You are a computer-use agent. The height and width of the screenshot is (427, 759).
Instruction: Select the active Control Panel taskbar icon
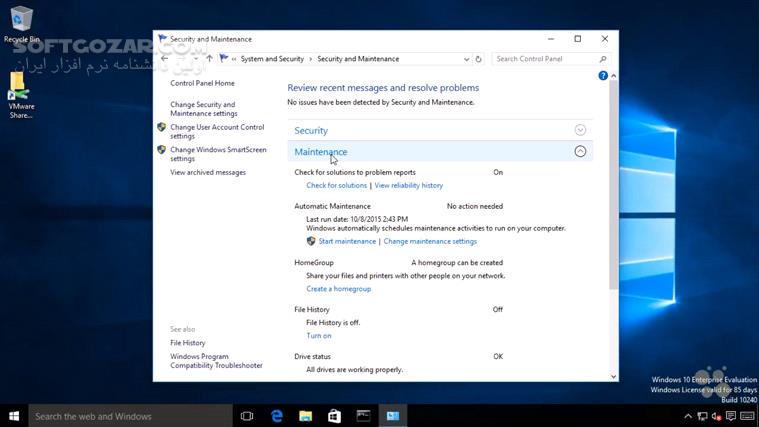393,416
